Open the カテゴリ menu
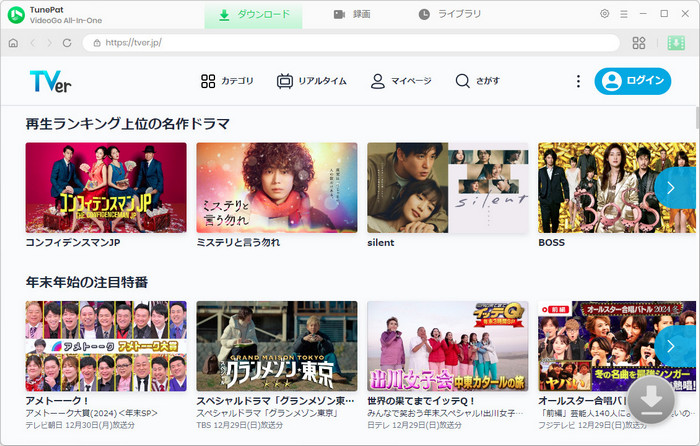This screenshot has height=446, width=700. click(x=227, y=81)
